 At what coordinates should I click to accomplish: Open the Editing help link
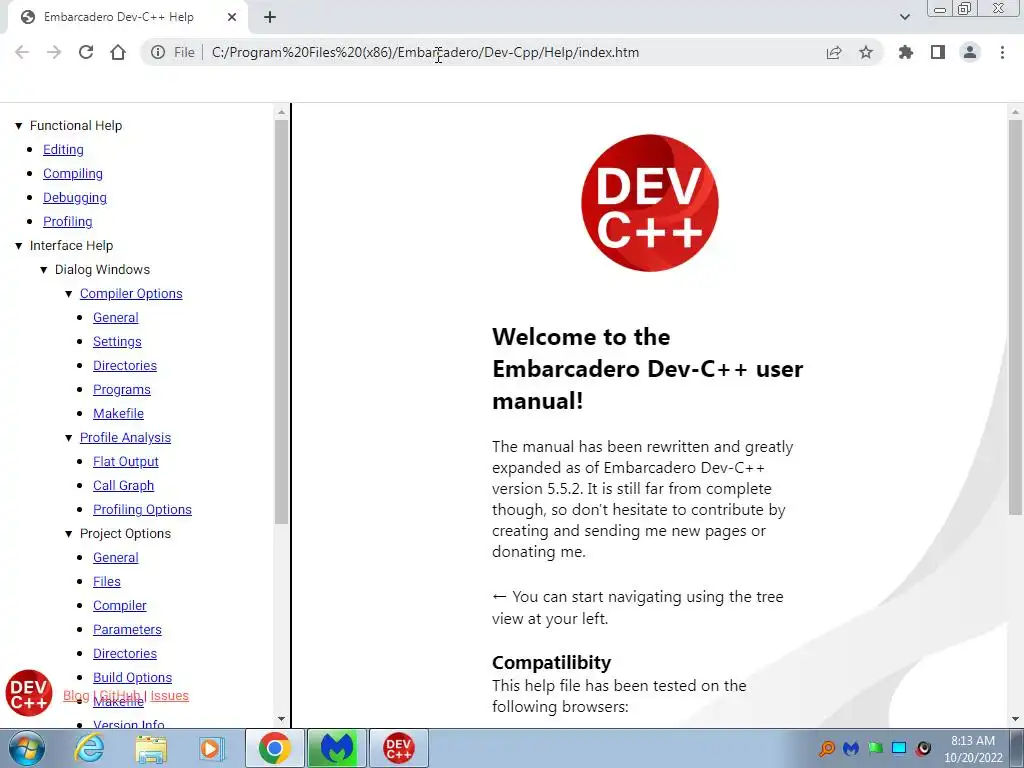pos(63,150)
